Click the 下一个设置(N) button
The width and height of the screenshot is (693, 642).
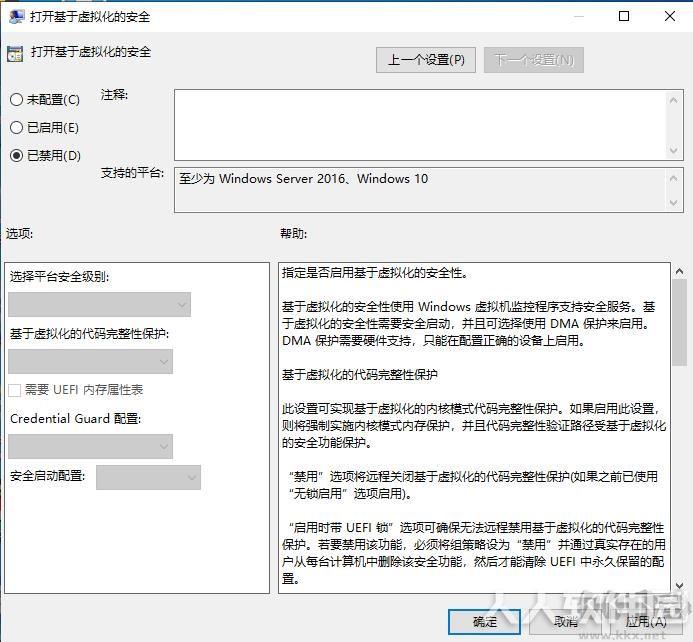[533, 60]
